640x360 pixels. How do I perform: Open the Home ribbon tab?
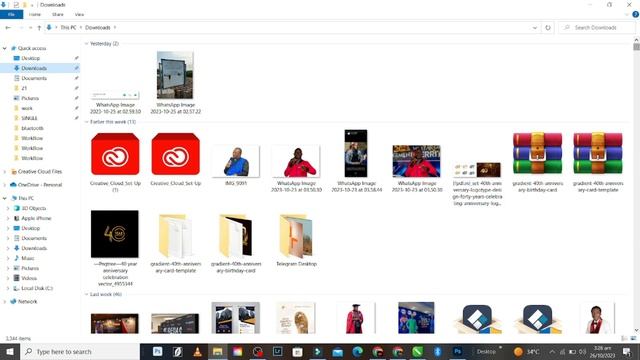35,14
